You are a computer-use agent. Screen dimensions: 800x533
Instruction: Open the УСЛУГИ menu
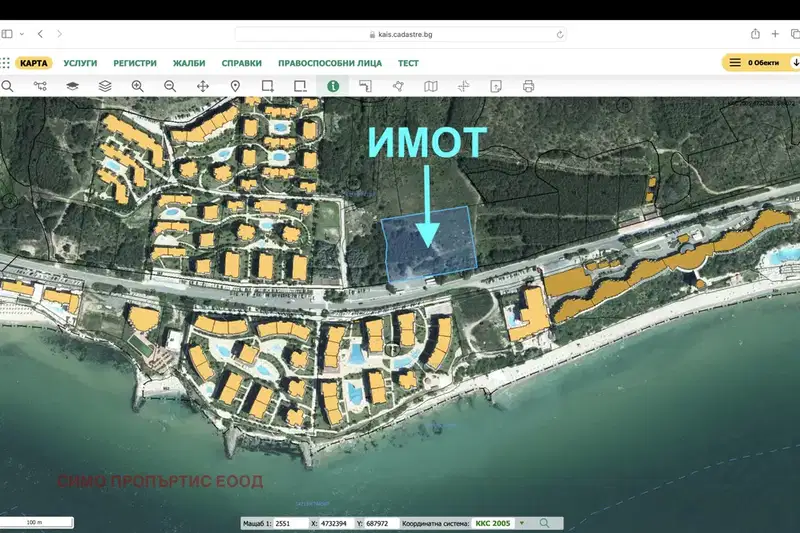(x=80, y=63)
